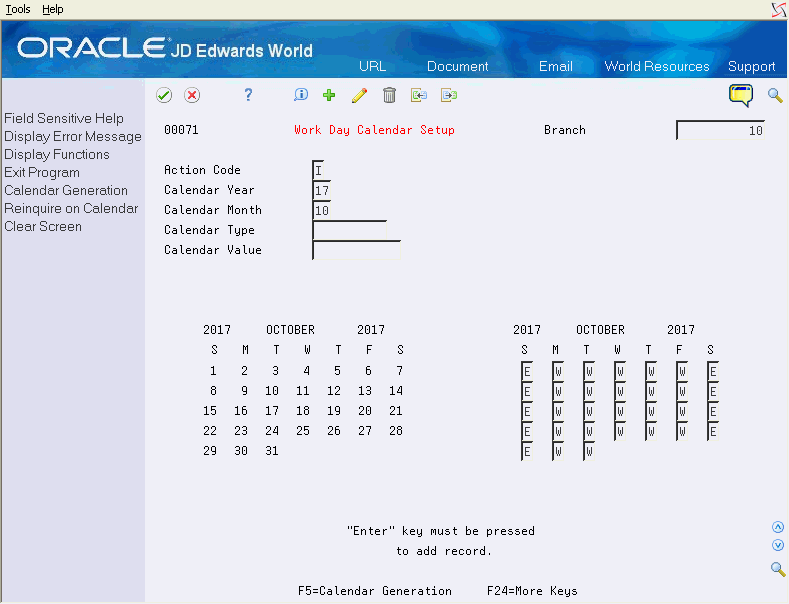Click the Branch input field
789x604 pixels.
pyautogui.click(x=721, y=130)
